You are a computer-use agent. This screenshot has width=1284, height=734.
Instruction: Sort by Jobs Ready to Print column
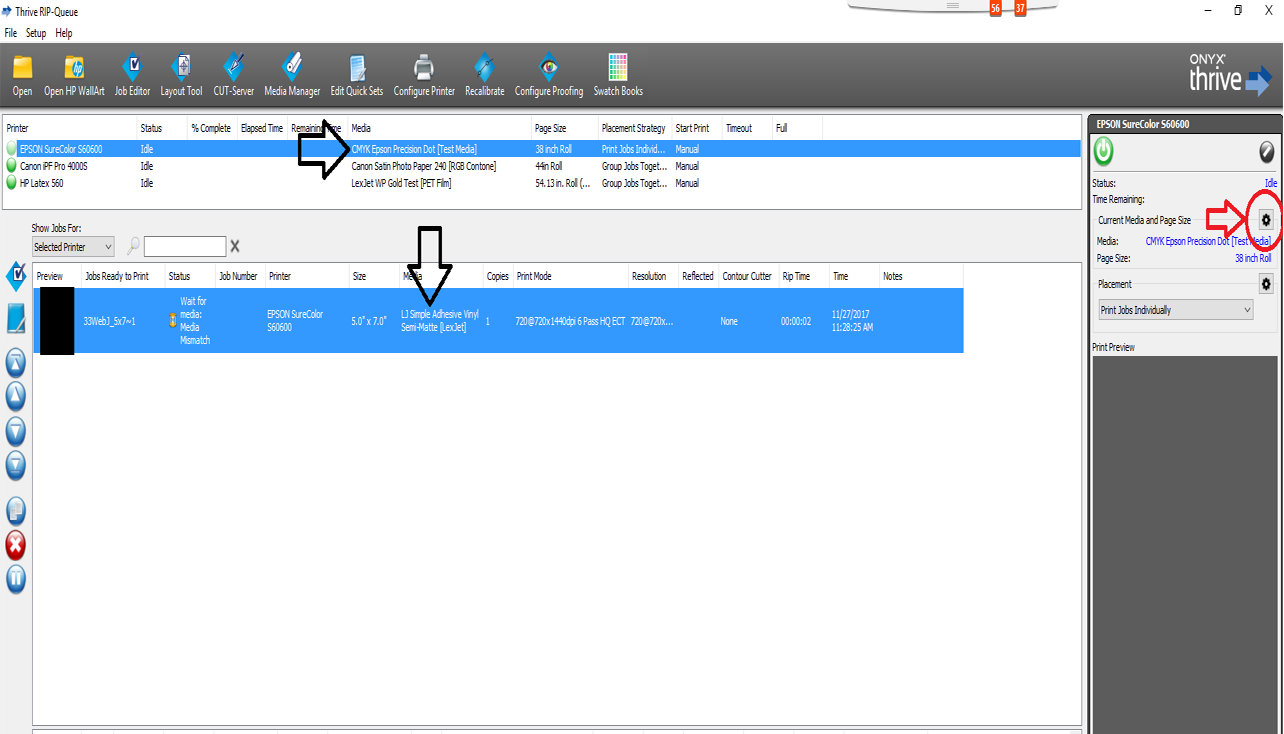[x=123, y=276]
